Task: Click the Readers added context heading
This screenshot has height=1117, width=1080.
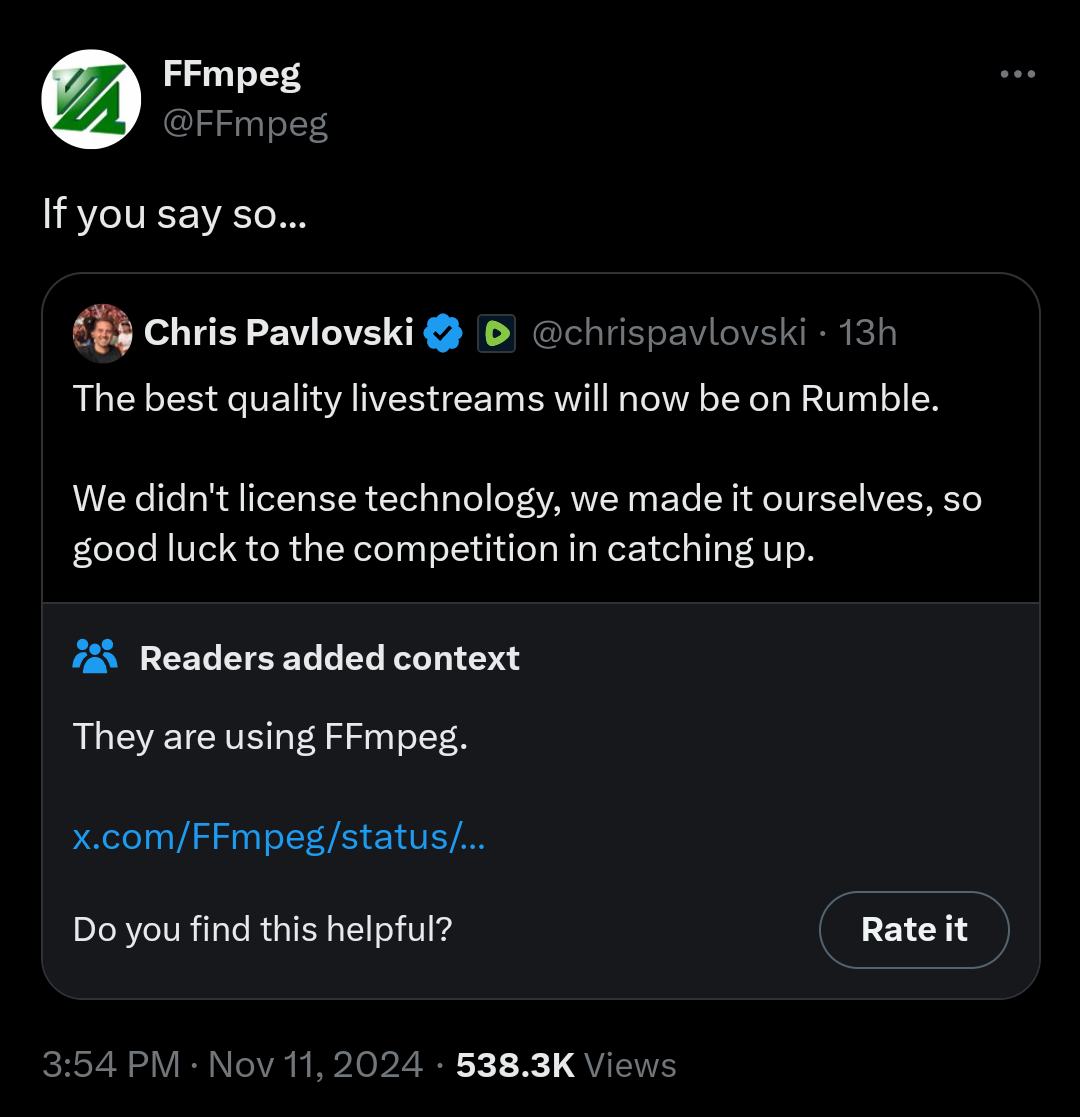Action: [329, 658]
